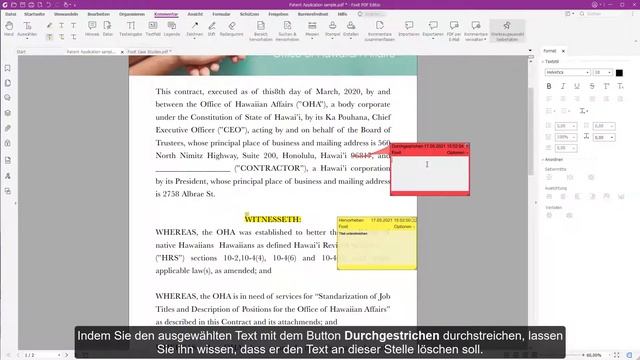The height and width of the screenshot is (360, 640).
Task: Close the Format panel
Action: 563,51
